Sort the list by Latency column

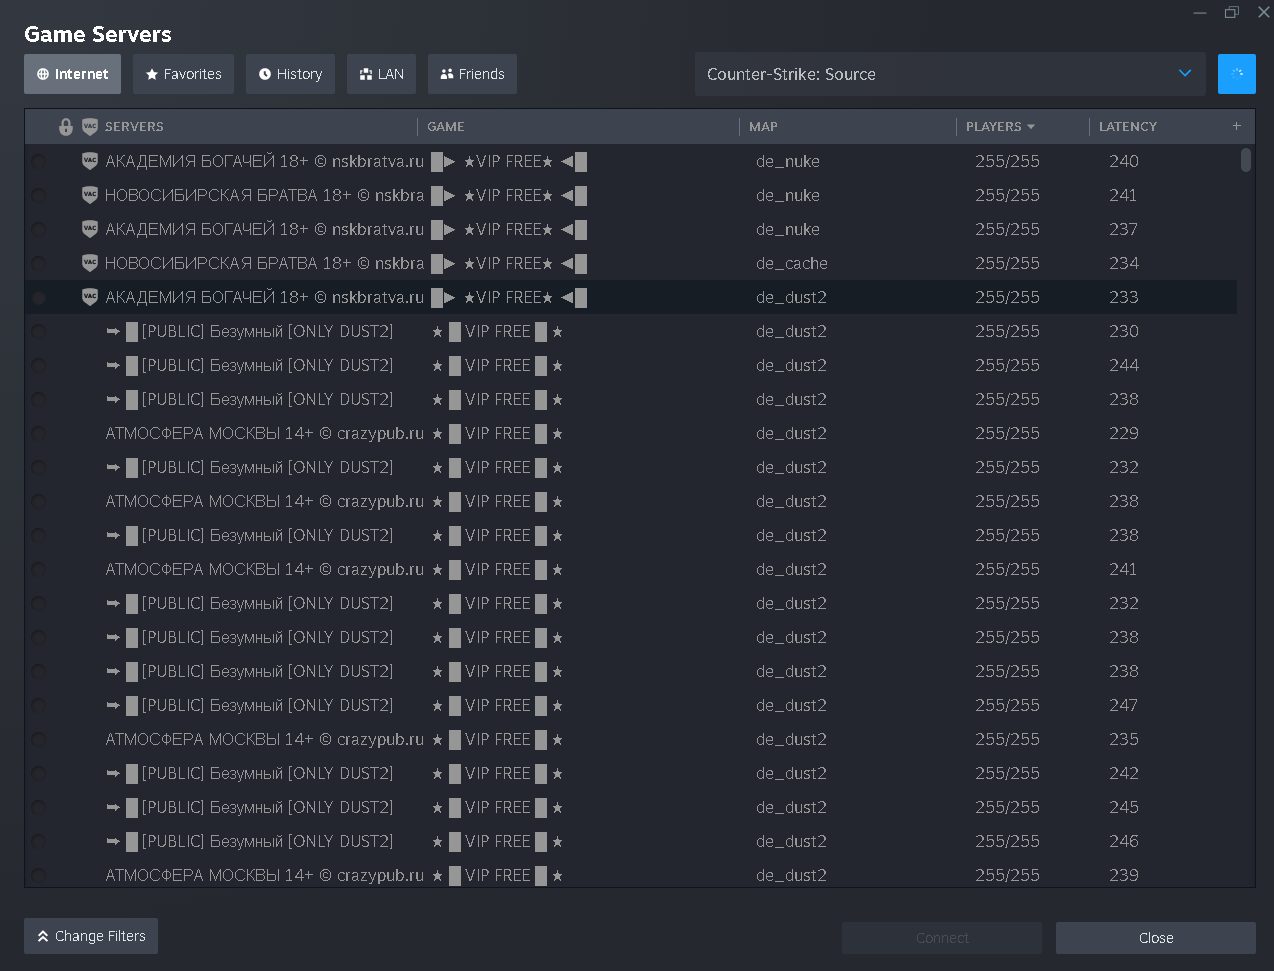click(x=1127, y=127)
